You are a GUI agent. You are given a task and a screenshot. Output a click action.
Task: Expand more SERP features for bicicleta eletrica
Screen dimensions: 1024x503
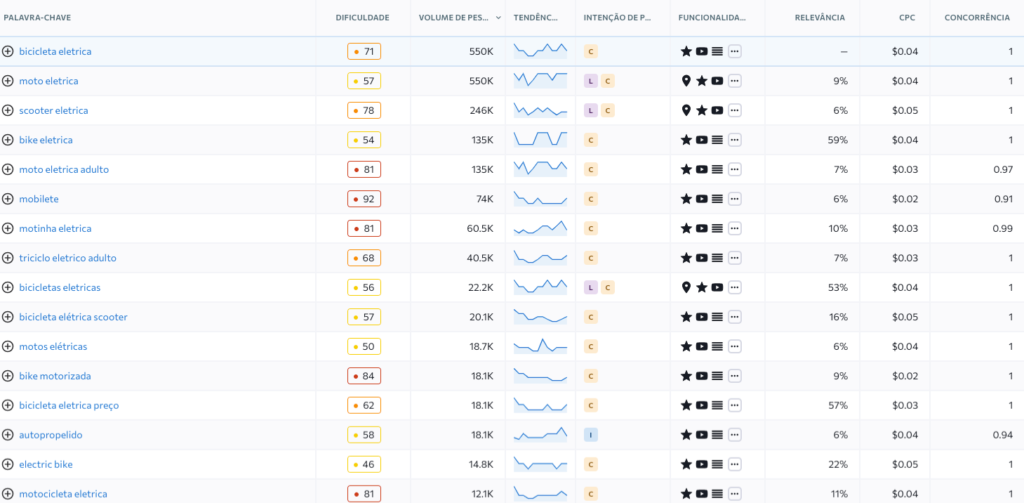pyautogui.click(x=735, y=51)
